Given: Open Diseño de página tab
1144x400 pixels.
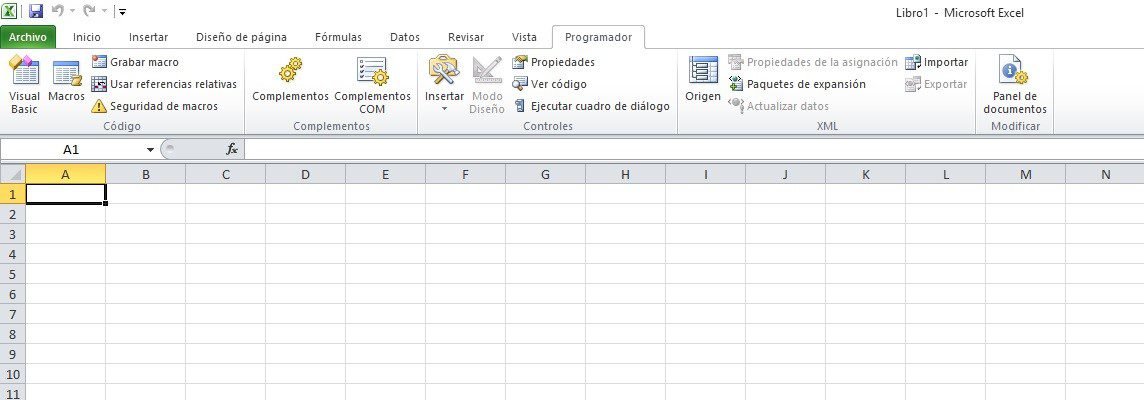Looking at the screenshot, I should (x=241, y=37).
